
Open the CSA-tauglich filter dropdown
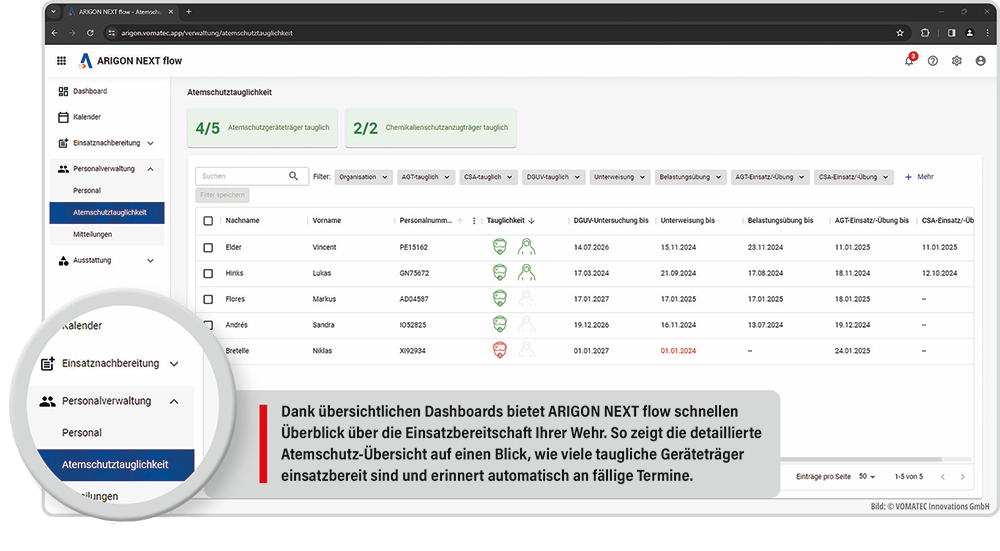pyautogui.click(x=489, y=177)
